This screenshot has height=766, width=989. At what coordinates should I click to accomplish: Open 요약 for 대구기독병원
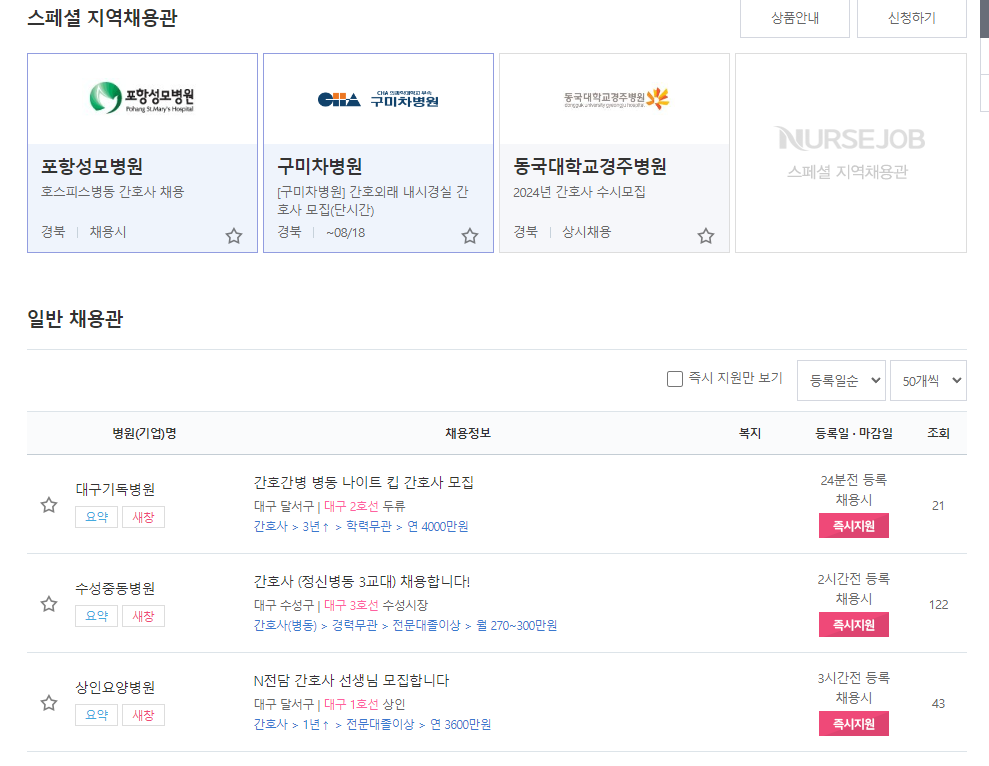(x=96, y=517)
